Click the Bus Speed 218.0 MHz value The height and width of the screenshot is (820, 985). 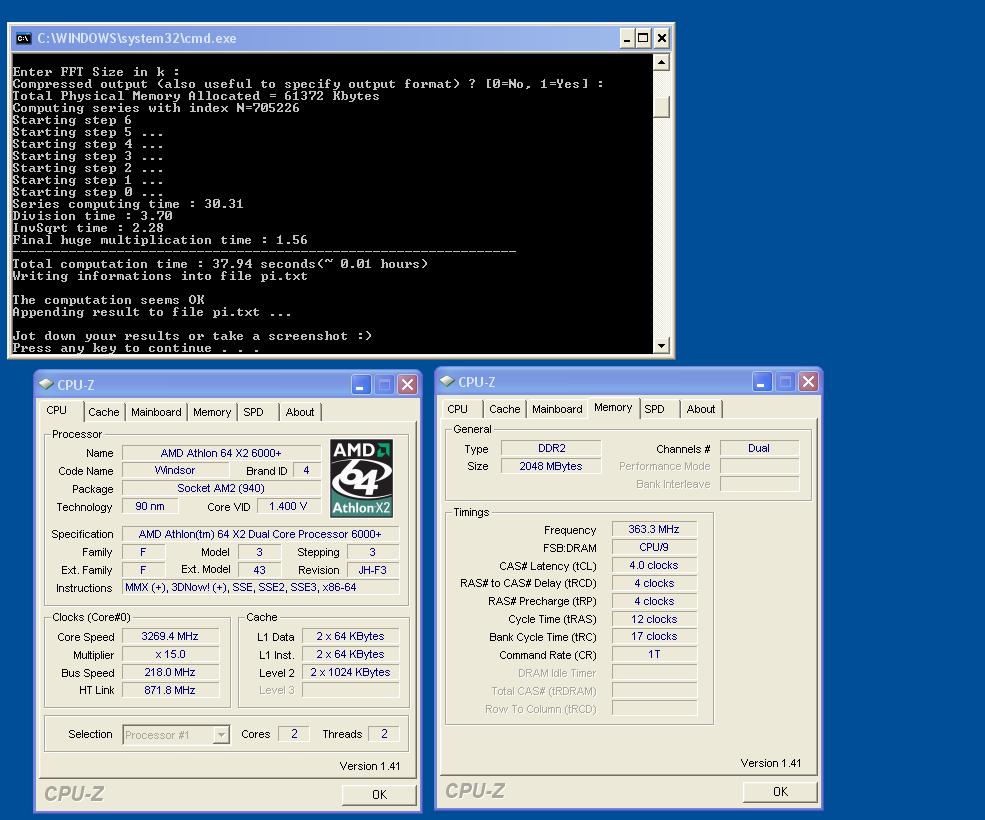tap(170, 672)
